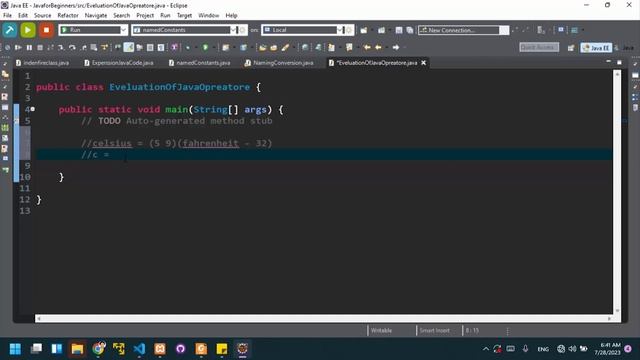The image size is (640, 360).
Task: Click the blue hammer Build button
Action: 10,30
